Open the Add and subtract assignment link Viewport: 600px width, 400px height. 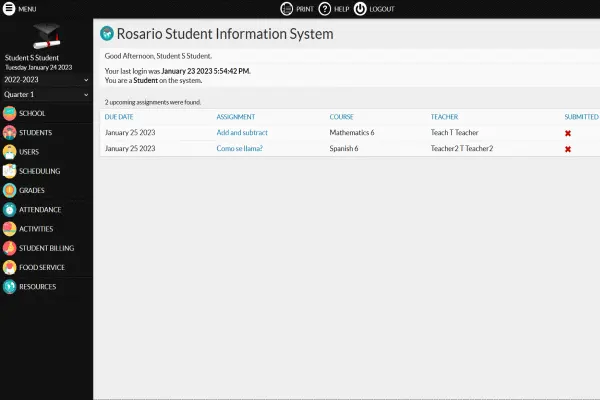[242, 132]
